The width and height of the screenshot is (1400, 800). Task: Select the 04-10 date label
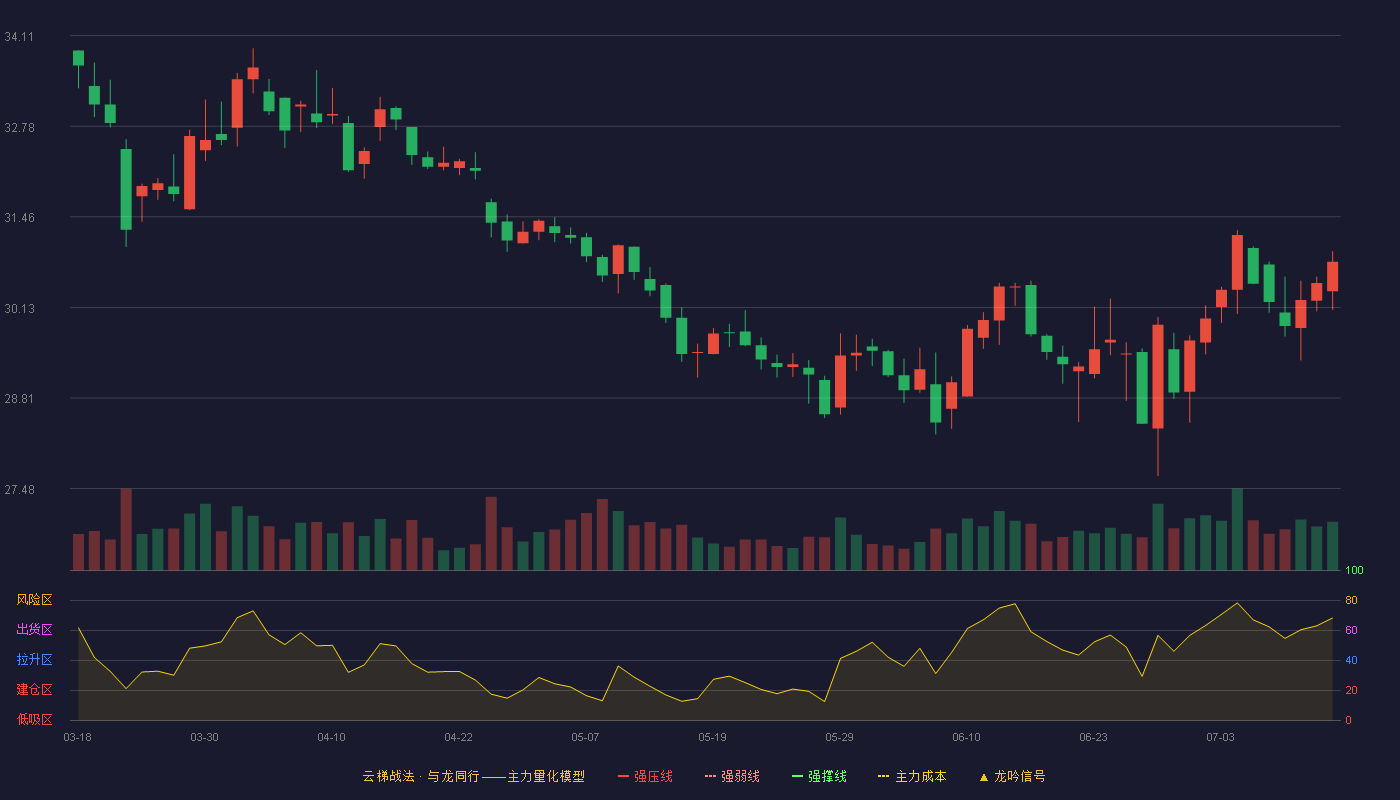[x=331, y=737]
